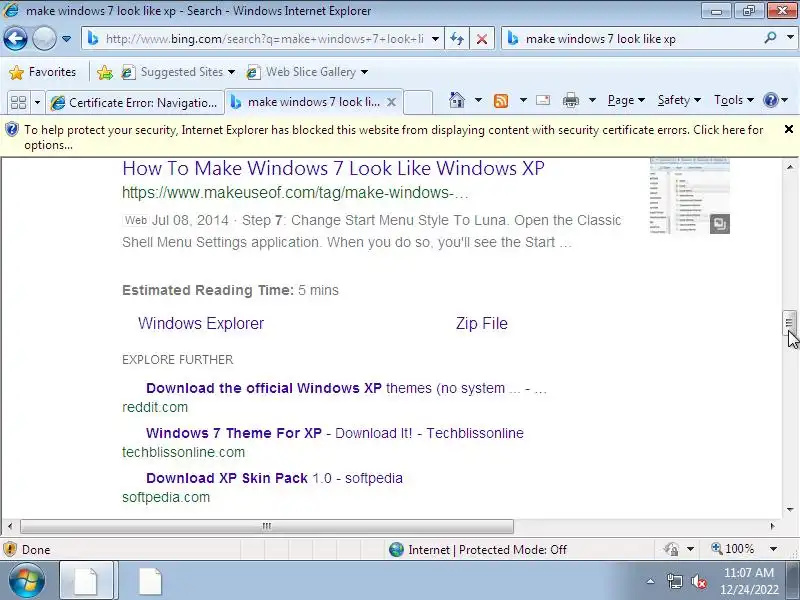800x600 pixels.
Task: Expand the Print dropdown arrow
Action: pyautogui.click(x=592, y=100)
